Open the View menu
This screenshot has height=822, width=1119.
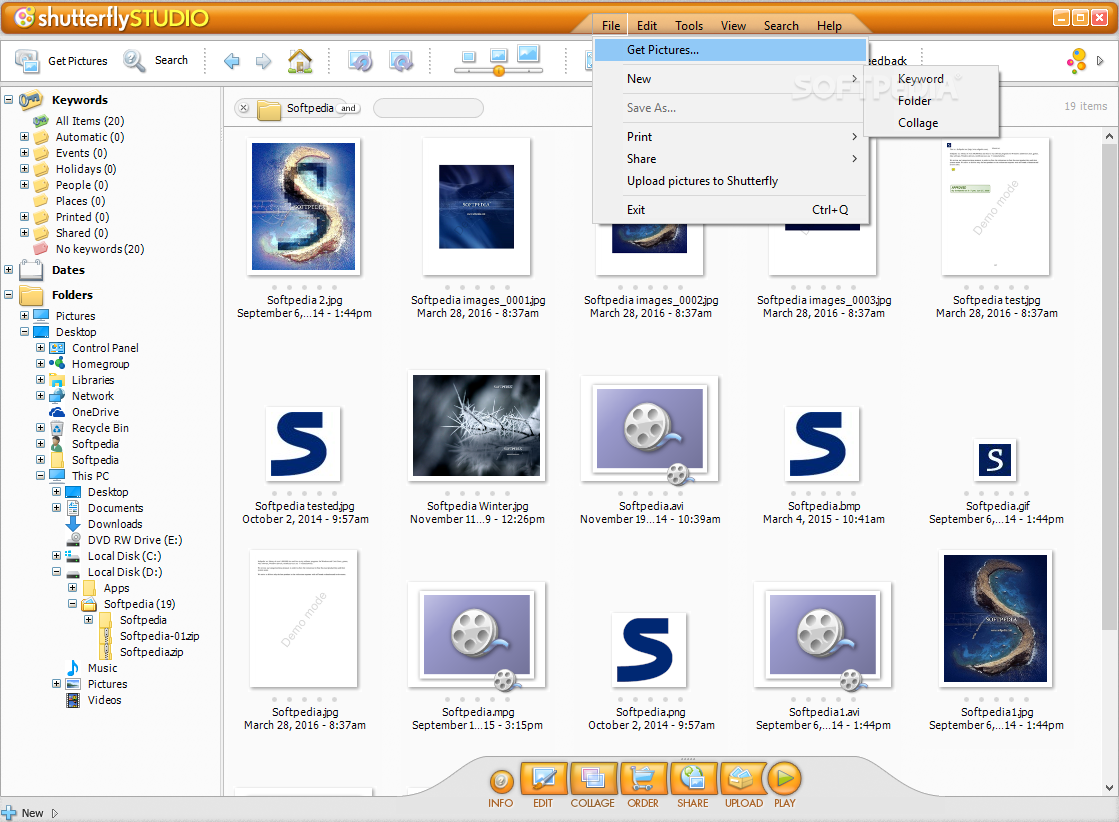(733, 26)
